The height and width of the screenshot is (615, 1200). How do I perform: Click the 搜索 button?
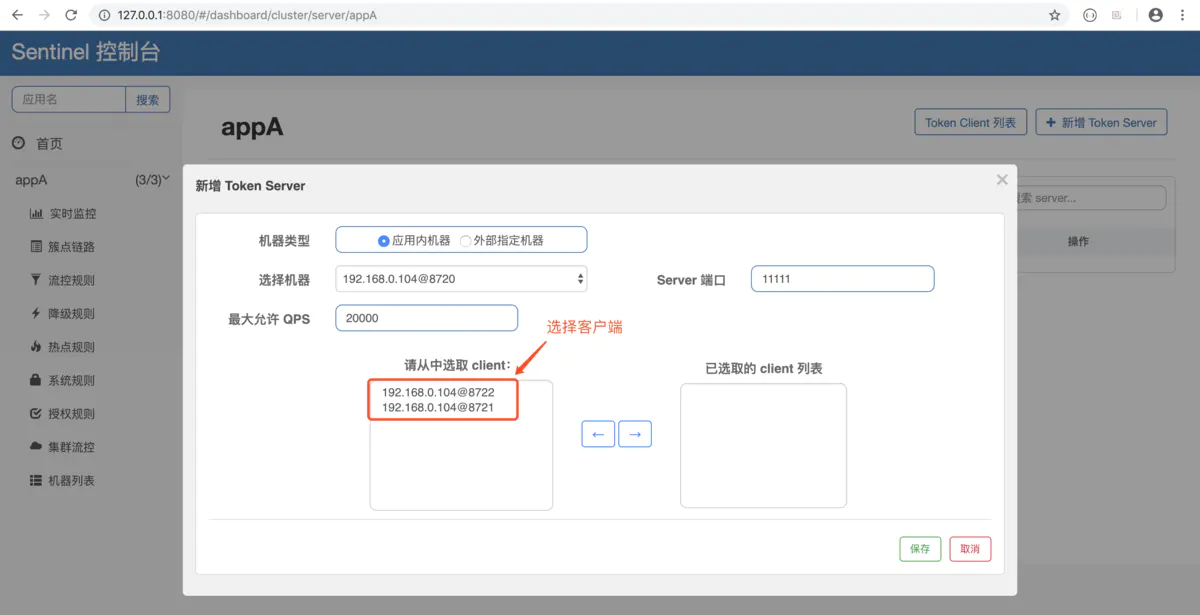148,99
